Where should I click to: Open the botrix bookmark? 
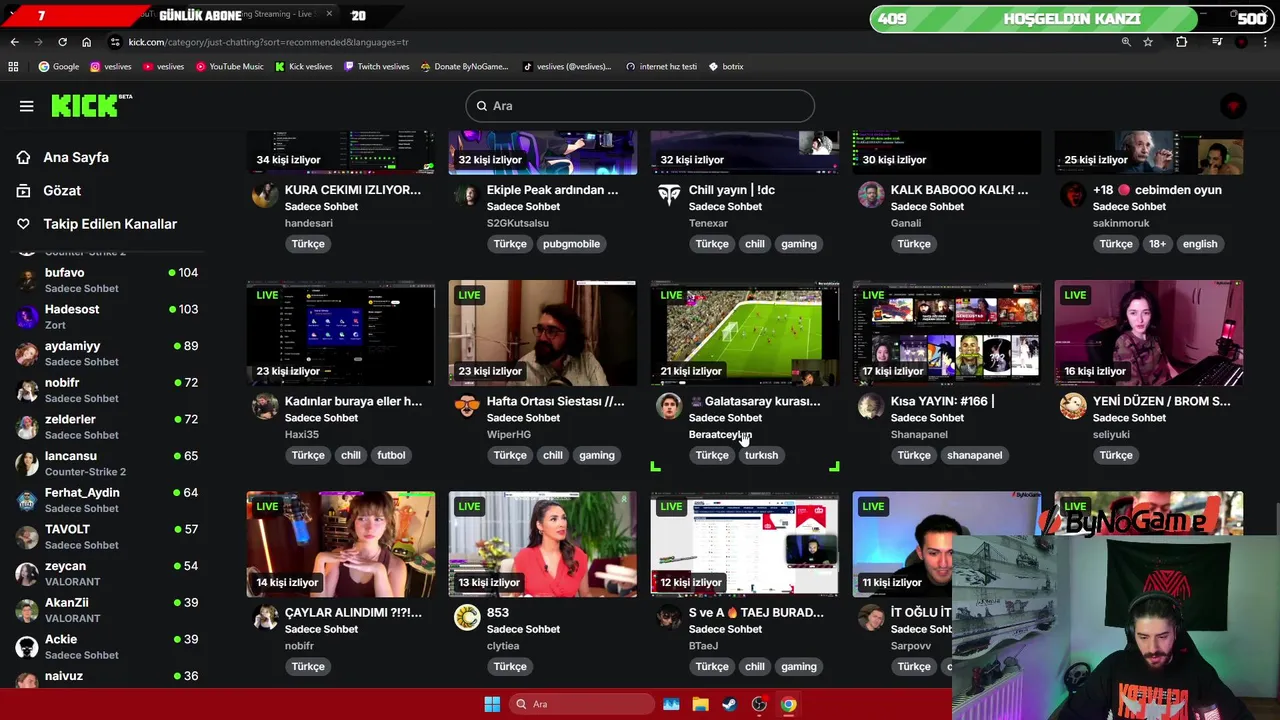[x=727, y=66]
